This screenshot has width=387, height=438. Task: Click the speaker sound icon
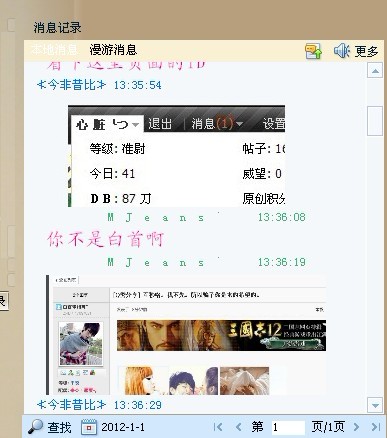point(342,51)
